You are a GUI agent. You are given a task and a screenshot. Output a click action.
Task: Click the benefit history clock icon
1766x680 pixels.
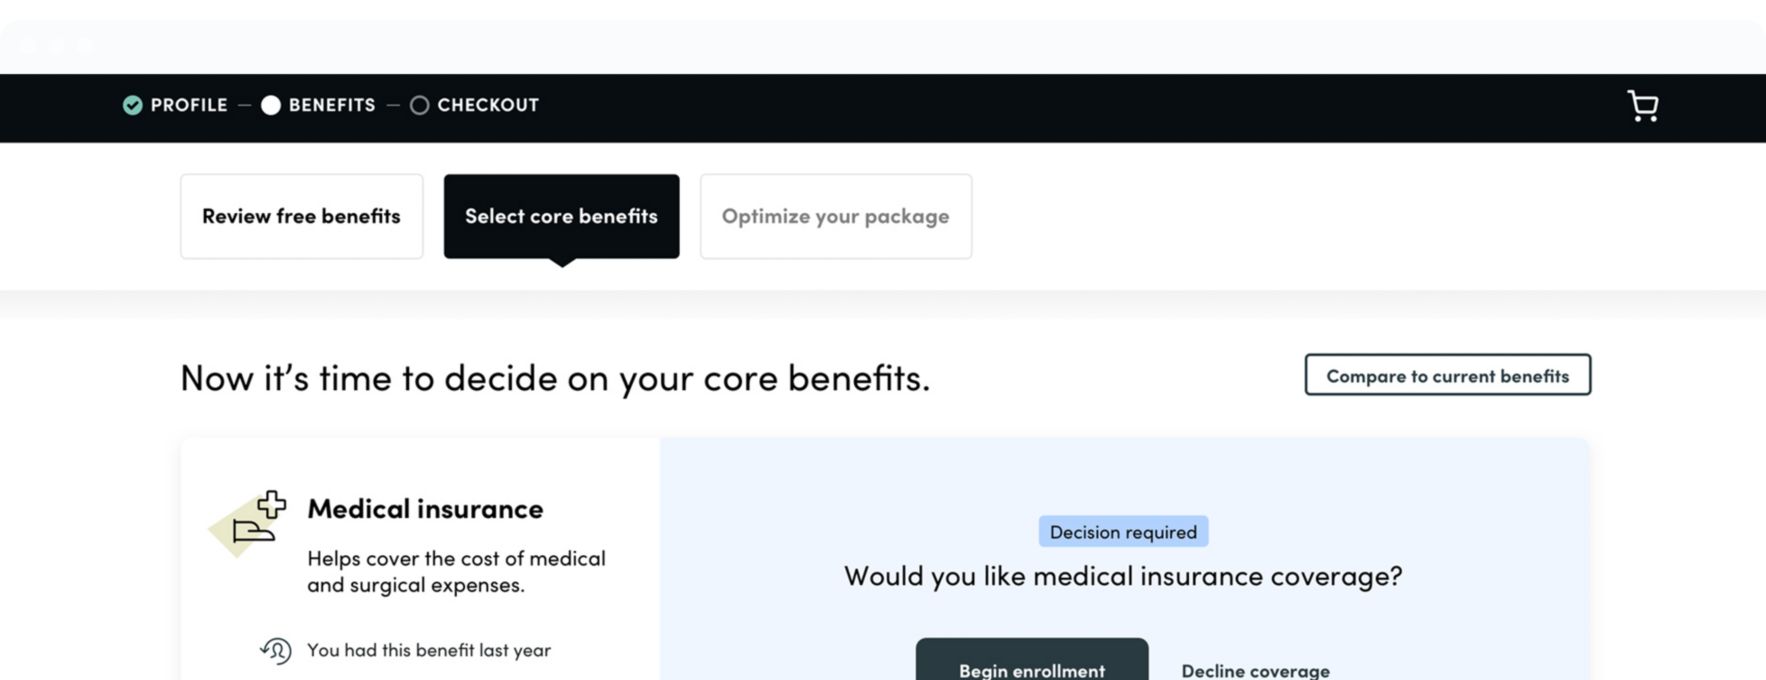coord(276,651)
